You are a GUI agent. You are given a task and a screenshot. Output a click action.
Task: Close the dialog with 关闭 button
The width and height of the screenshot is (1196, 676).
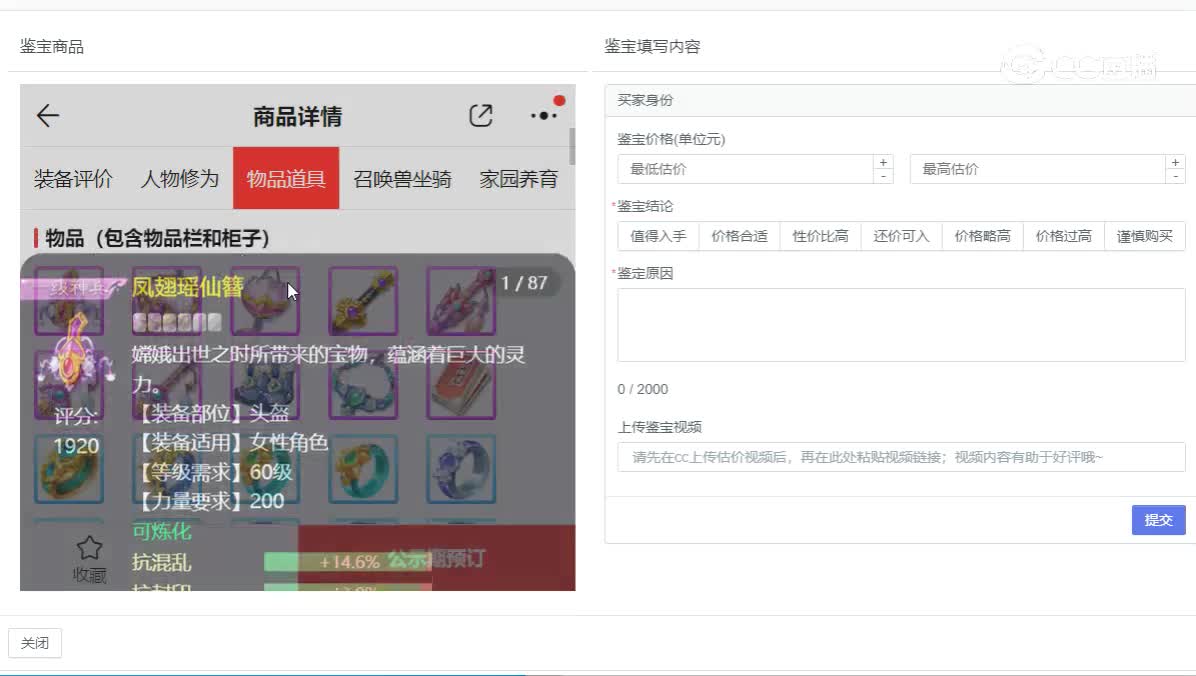tap(34, 643)
